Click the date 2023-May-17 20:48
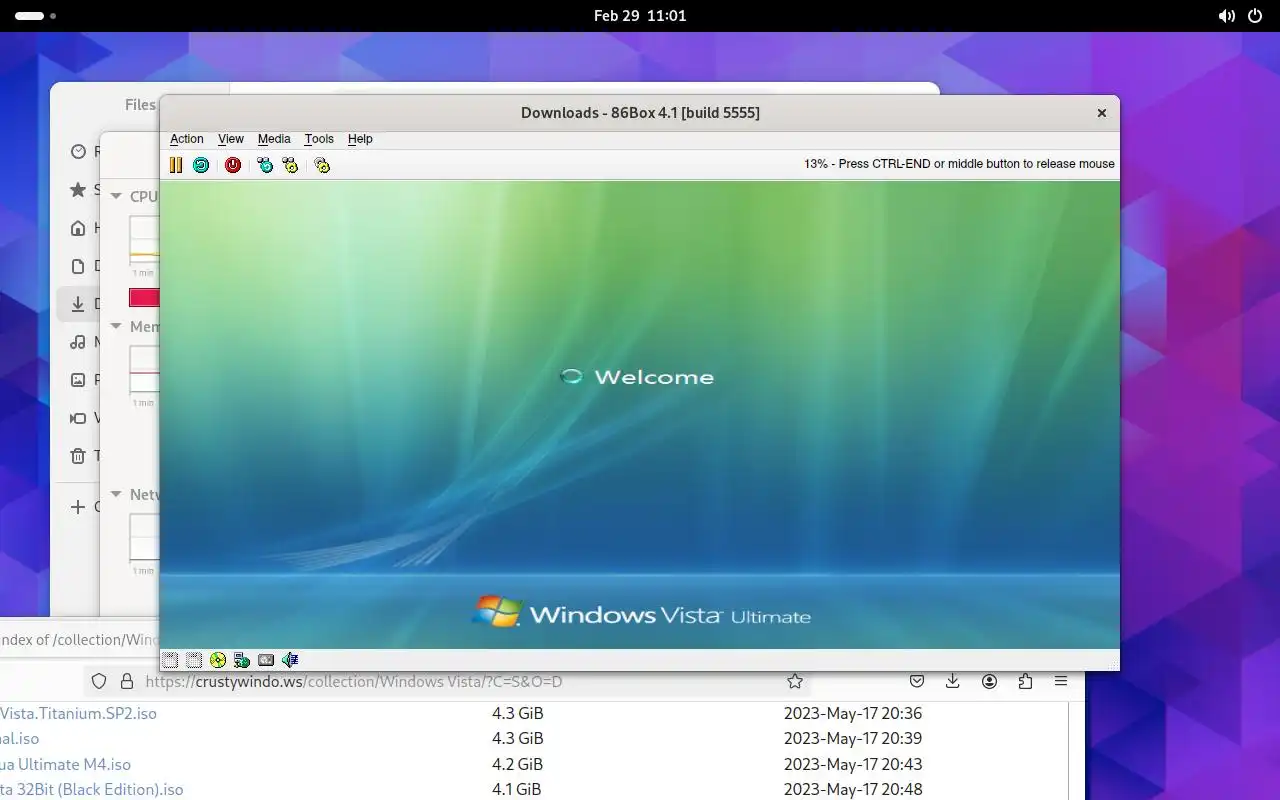This screenshot has width=1280, height=800. 853,789
